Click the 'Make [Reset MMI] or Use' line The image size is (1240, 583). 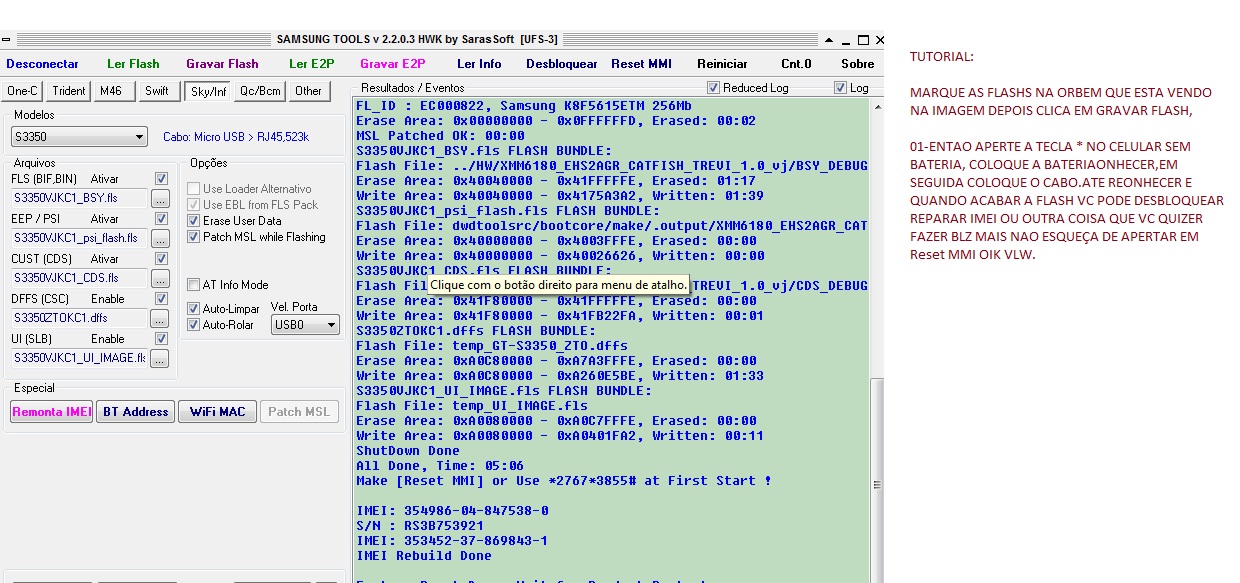coord(563,481)
